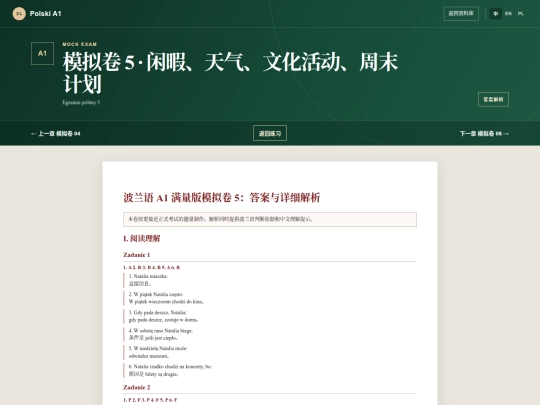Switch language to 中 (Chinese)
The height and width of the screenshot is (405, 540).
[x=496, y=14]
